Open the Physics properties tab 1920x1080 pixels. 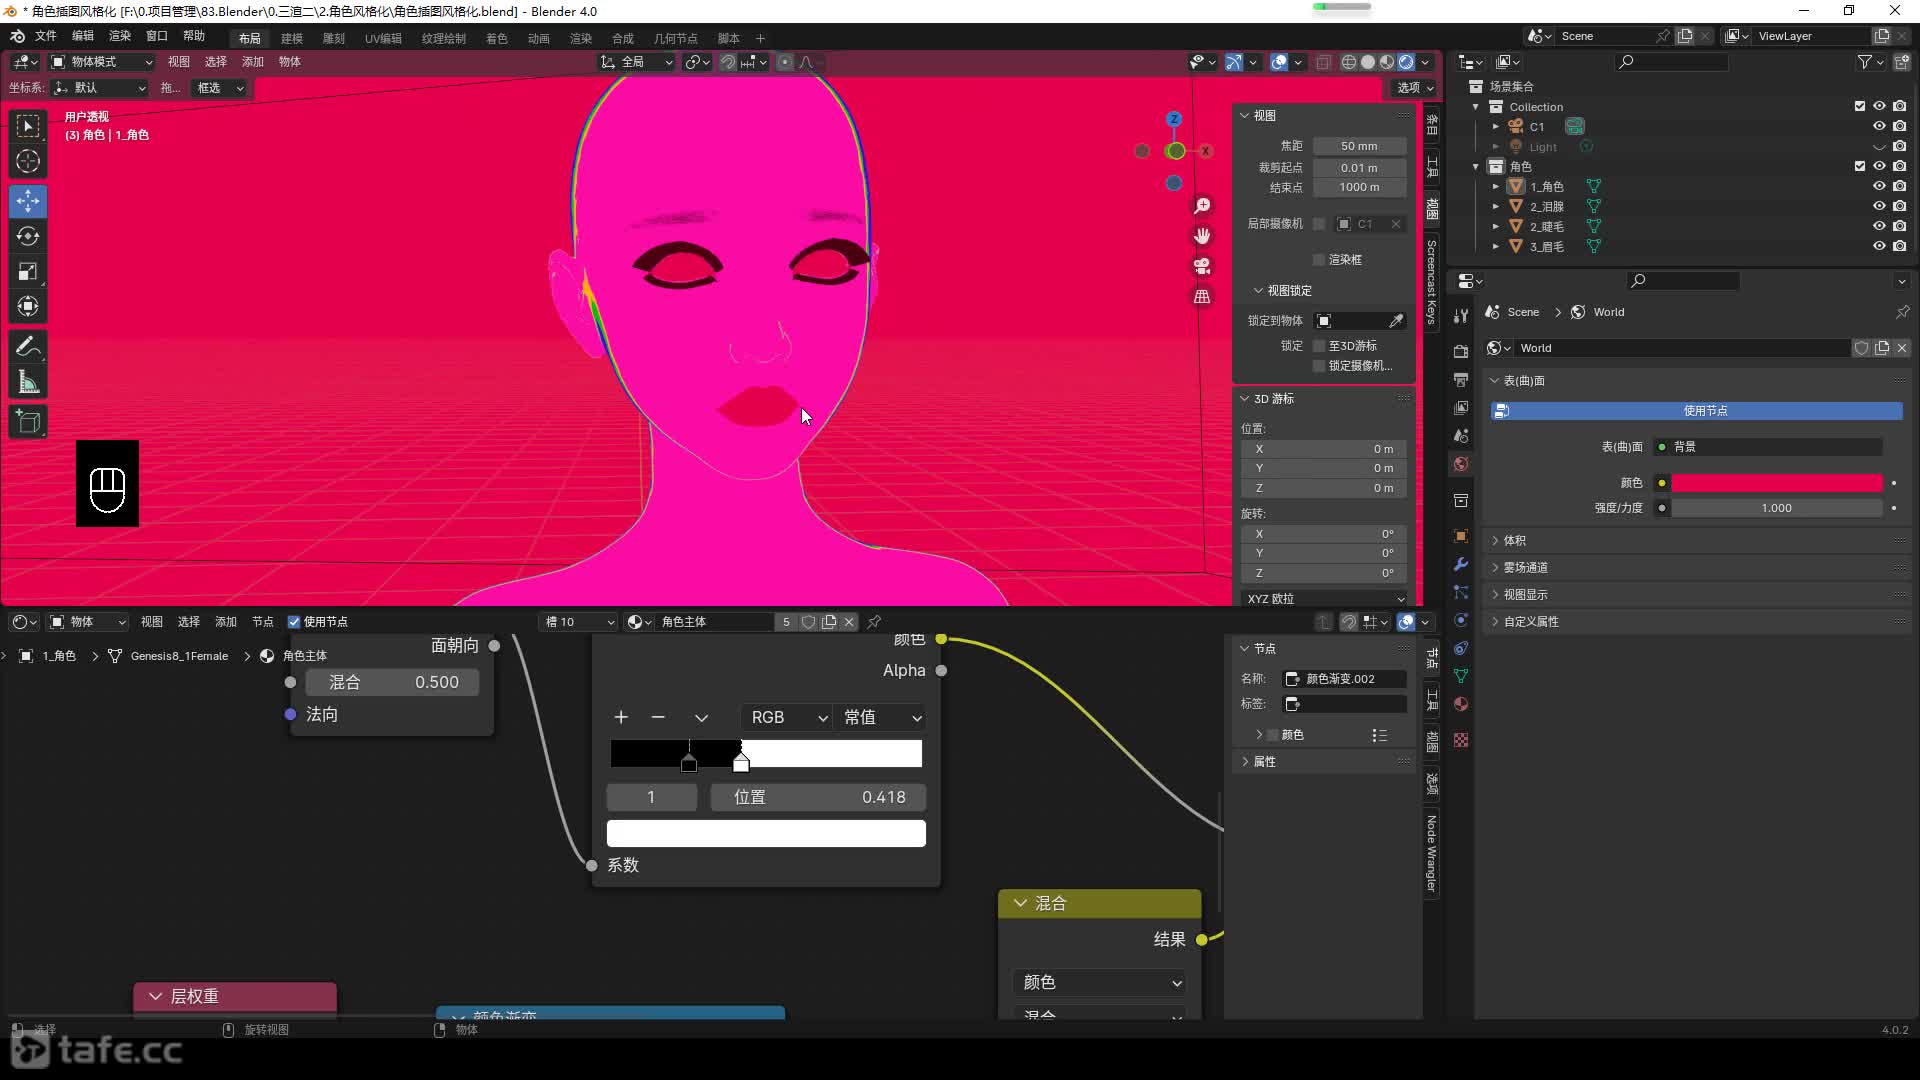tap(1461, 620)
